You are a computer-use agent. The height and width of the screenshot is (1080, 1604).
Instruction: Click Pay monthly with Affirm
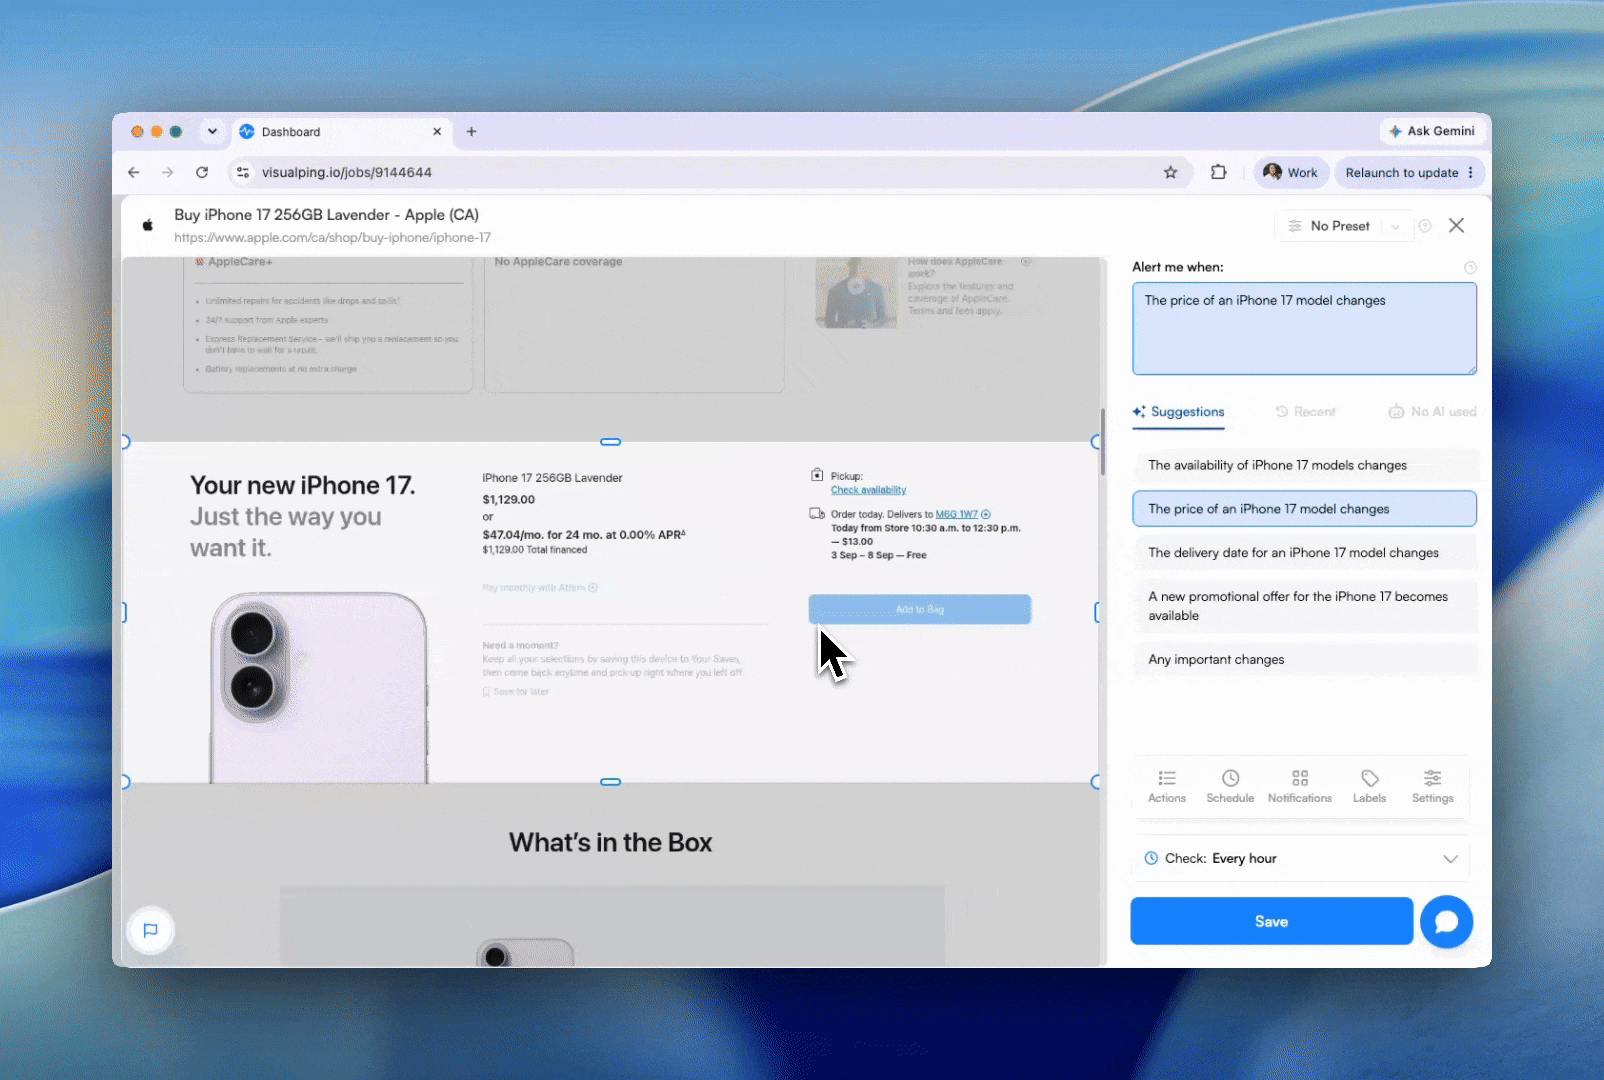[x=540, y=588]
